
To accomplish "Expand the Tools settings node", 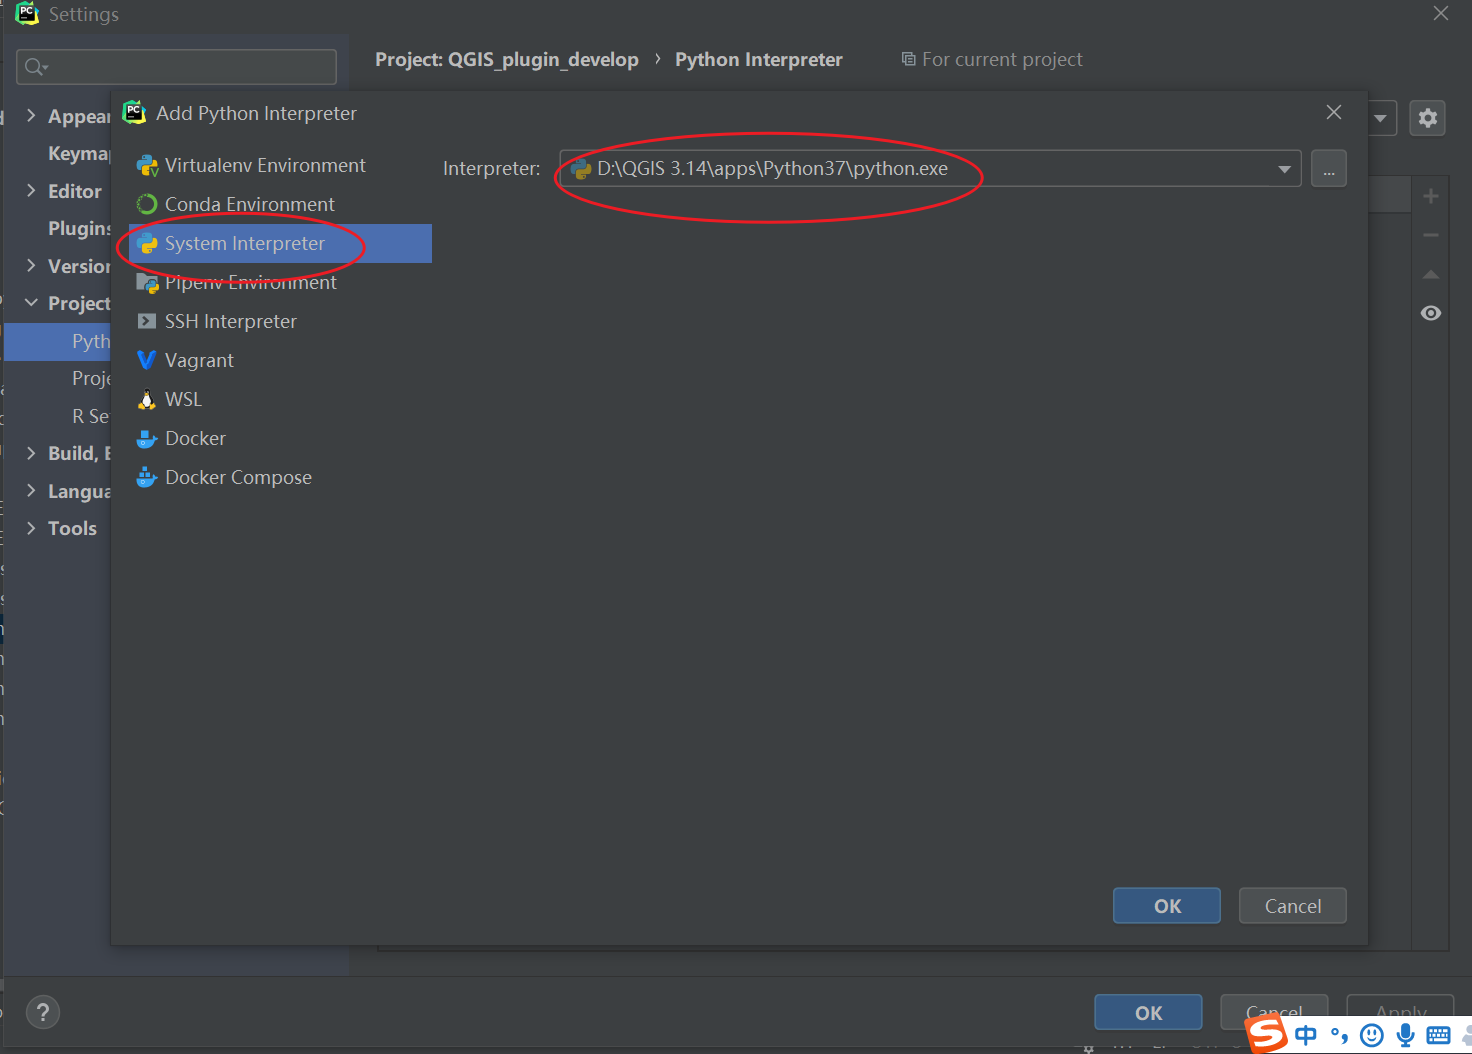I will pos(31,528).
